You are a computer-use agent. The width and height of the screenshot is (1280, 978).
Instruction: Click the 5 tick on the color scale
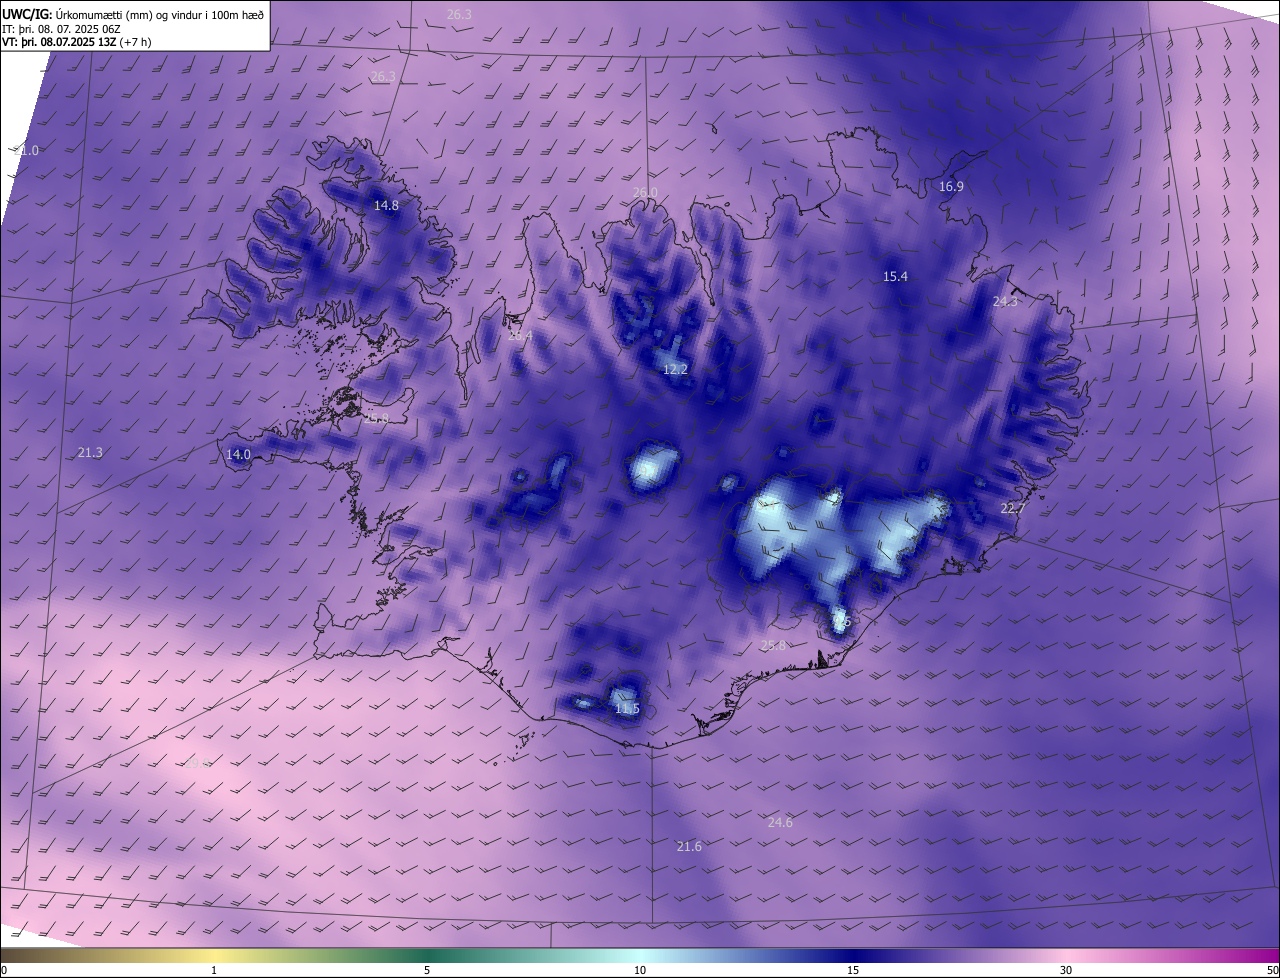[427, 970]
